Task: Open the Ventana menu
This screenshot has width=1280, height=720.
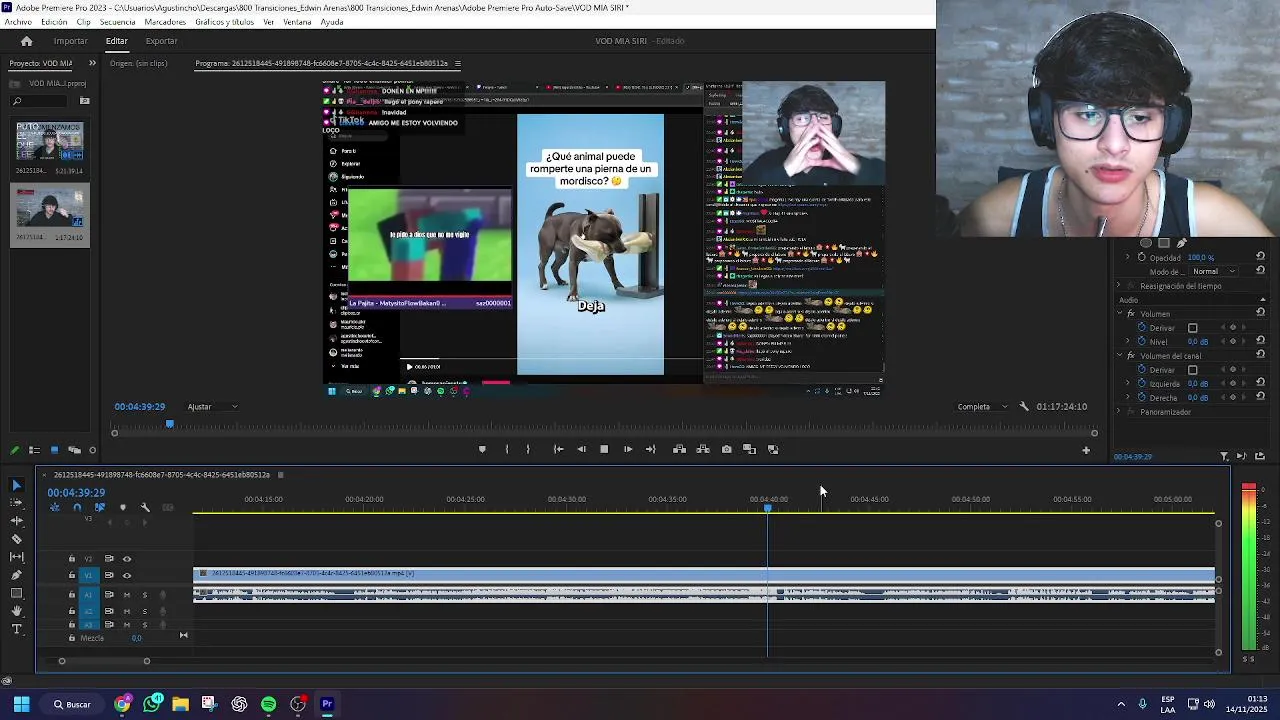Action: click(297, 22)
